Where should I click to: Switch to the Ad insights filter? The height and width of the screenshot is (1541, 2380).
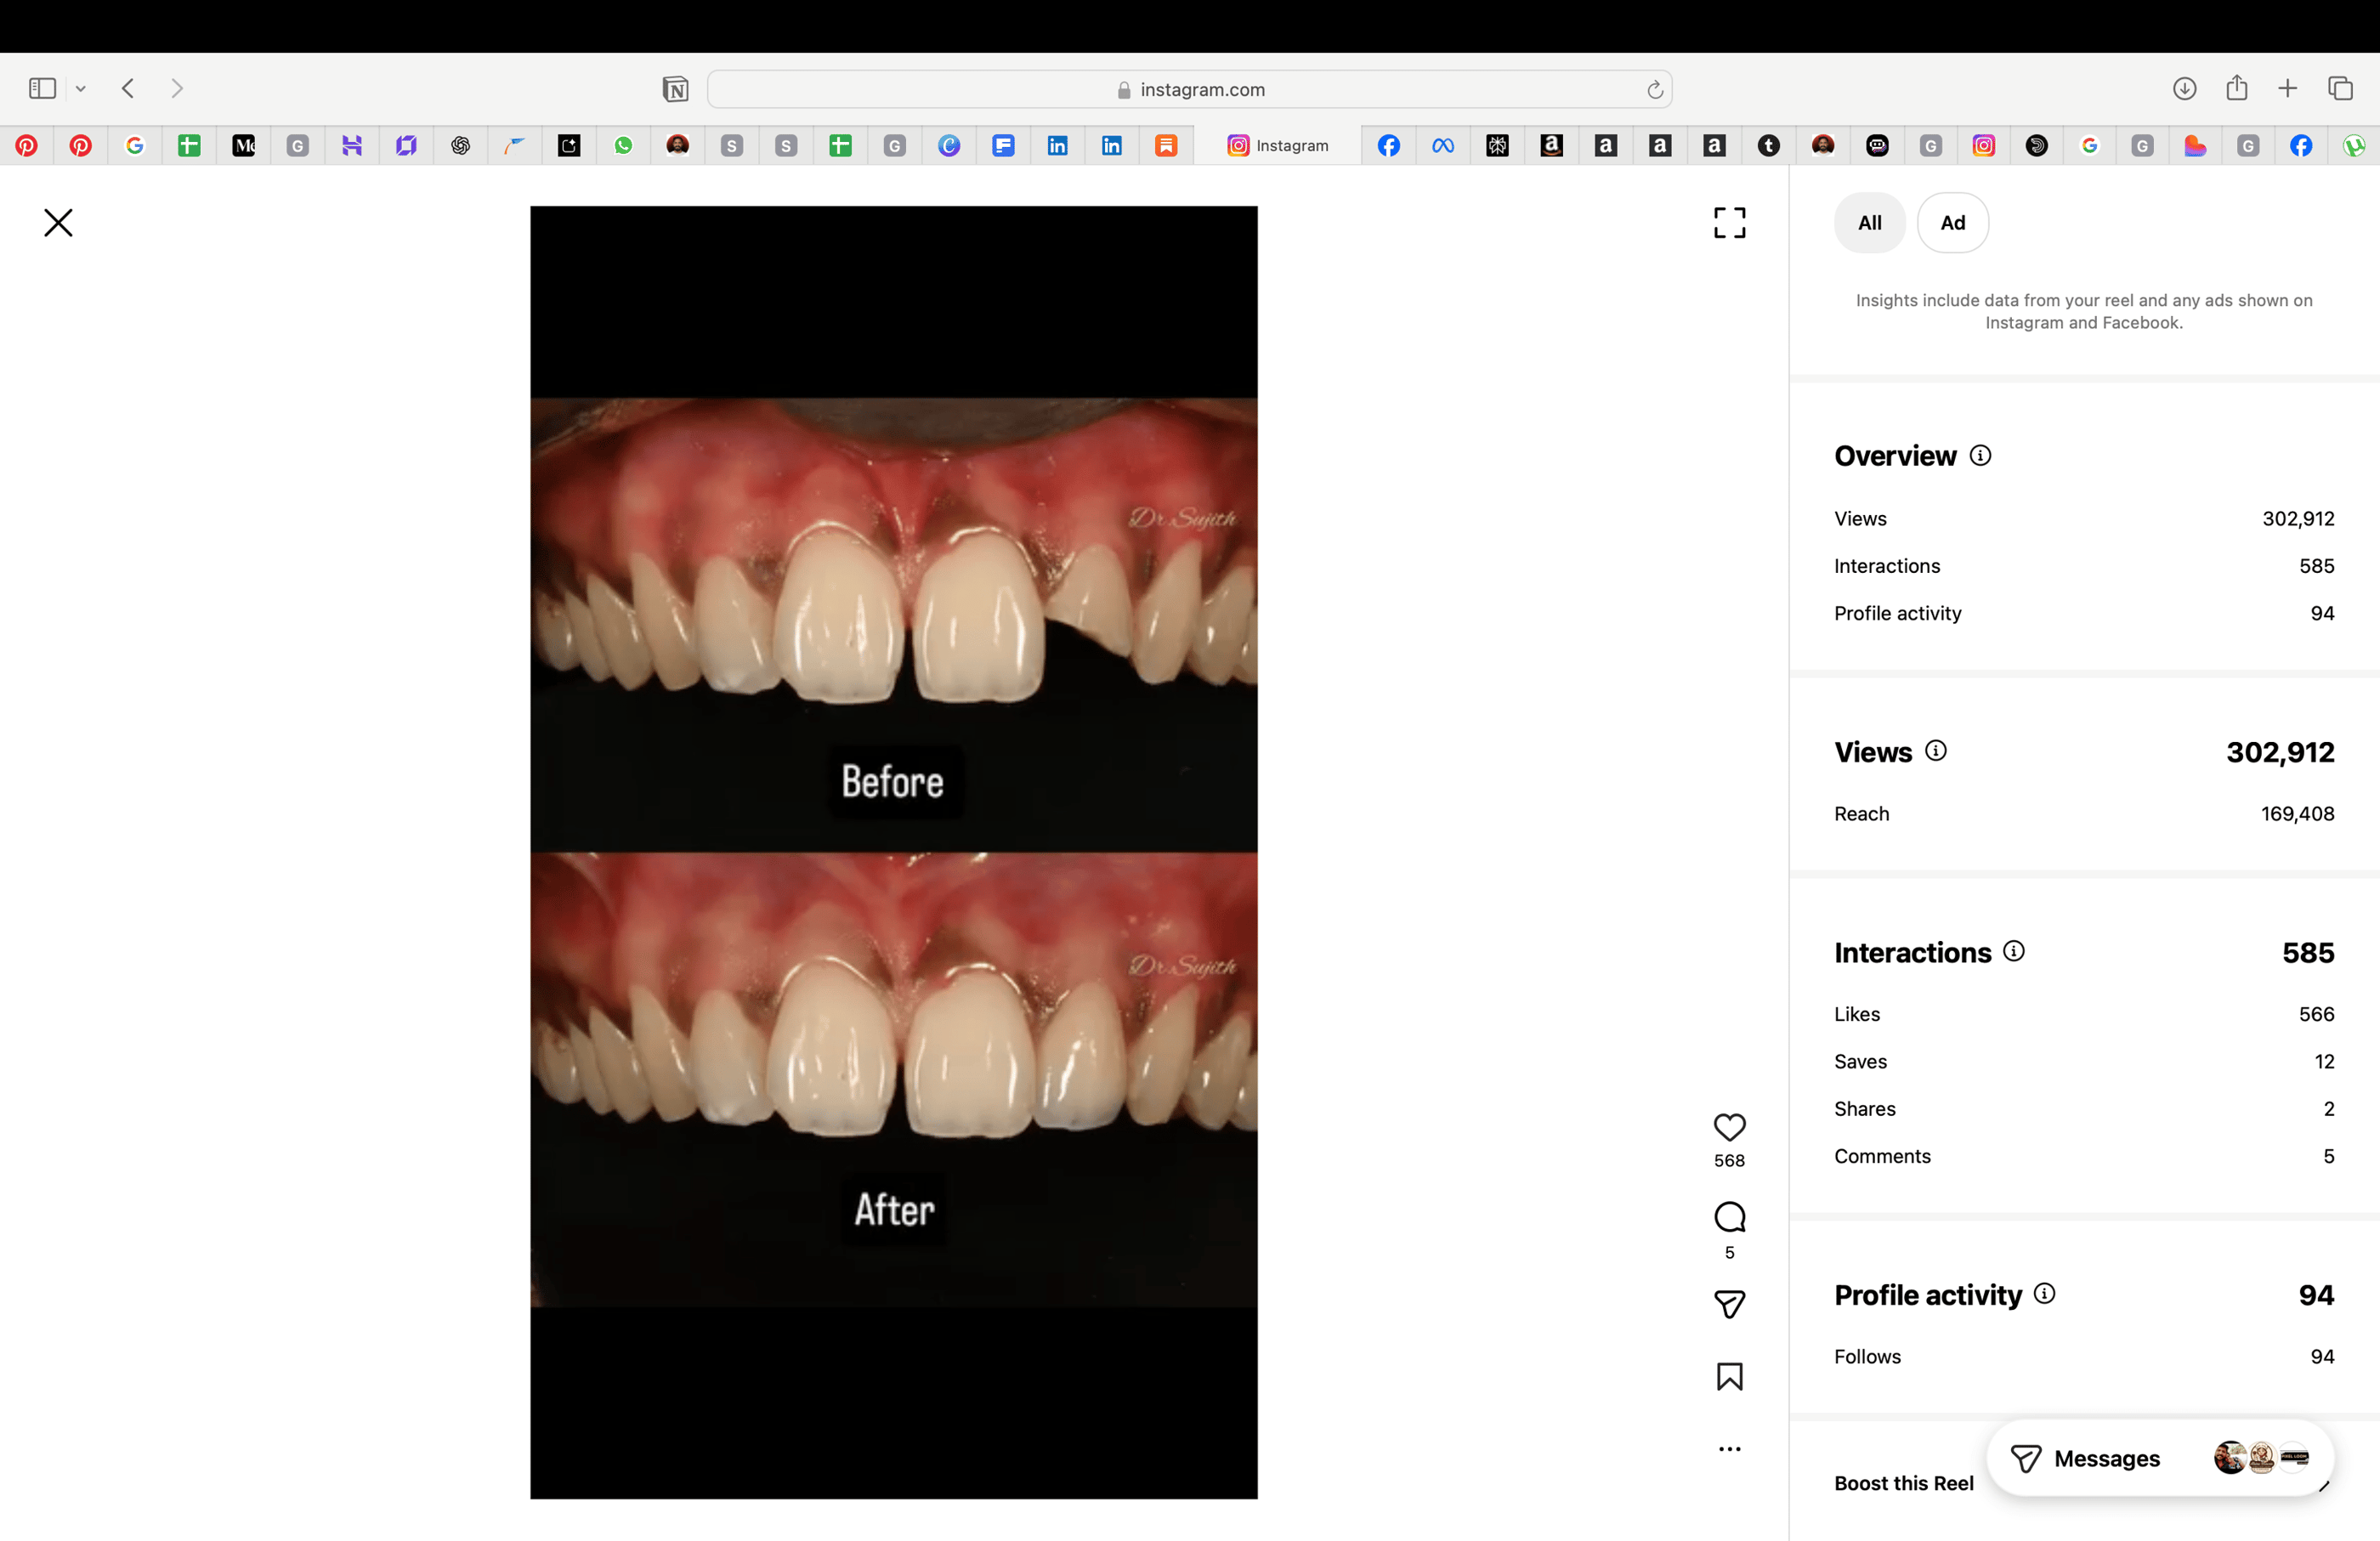coord(1952,223)
